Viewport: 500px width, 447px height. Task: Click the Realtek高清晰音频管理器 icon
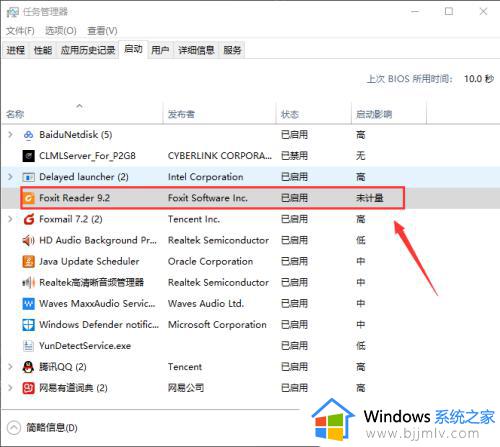(28, 283)
